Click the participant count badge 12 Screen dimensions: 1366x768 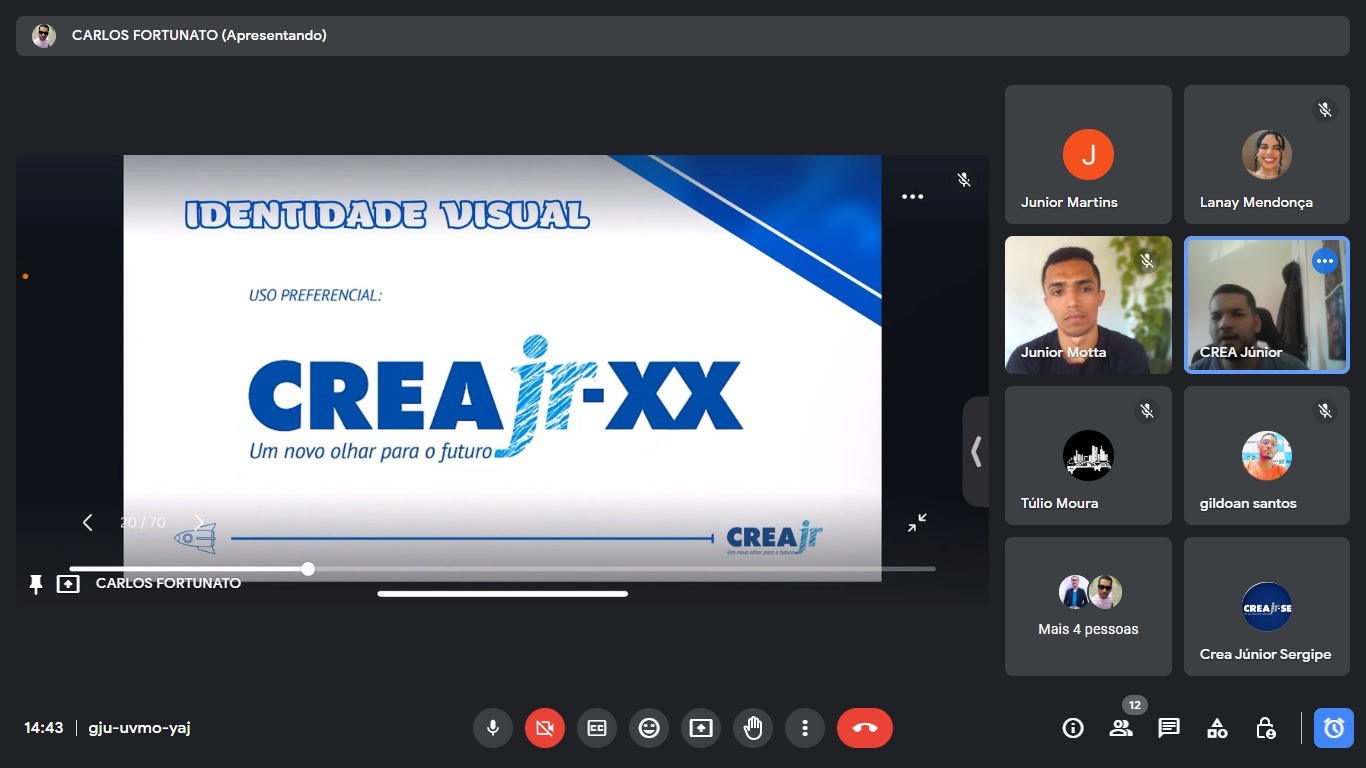1134,705
